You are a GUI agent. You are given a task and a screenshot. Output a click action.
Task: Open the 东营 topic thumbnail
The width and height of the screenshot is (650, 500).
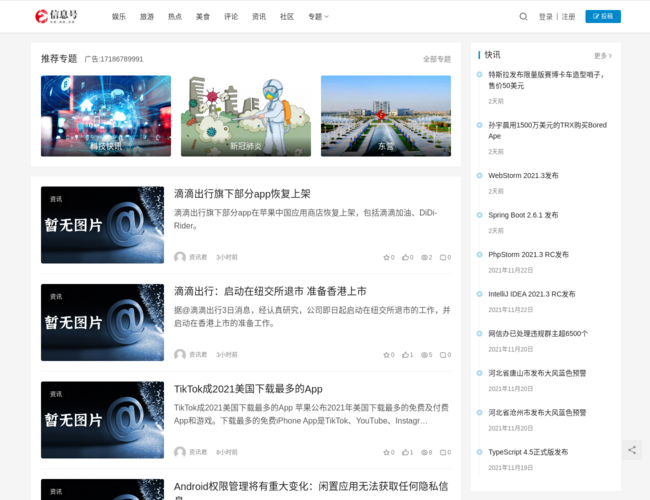coord(386,116)
